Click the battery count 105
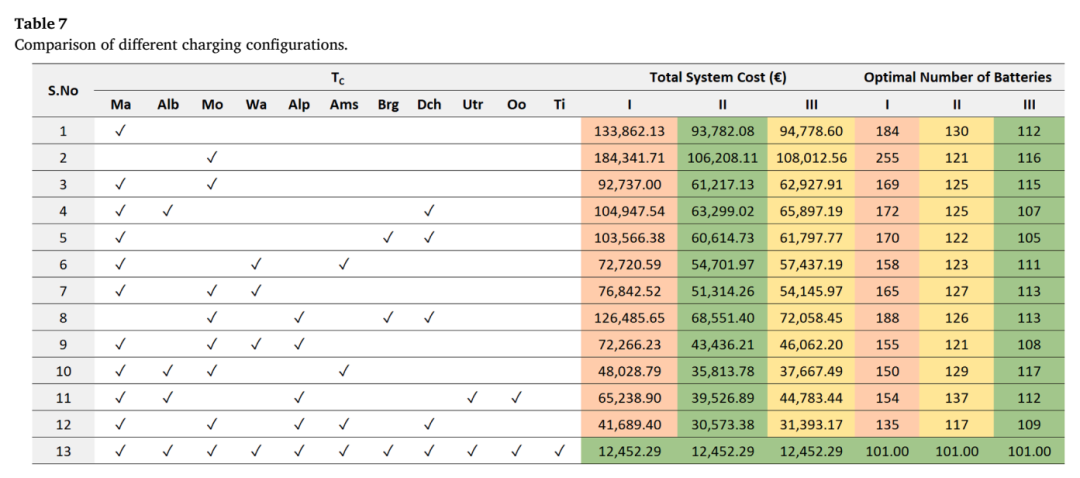The image size is (1080, 478). 1029,238
